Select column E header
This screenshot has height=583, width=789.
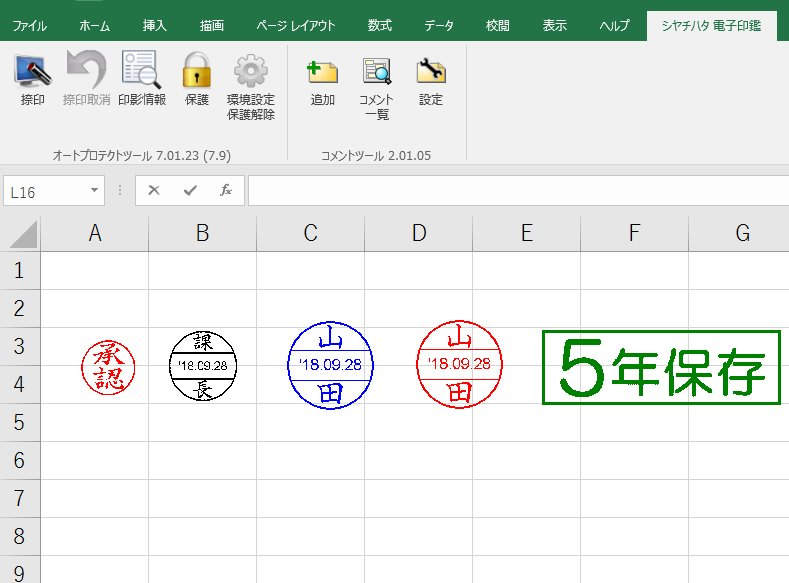(526, 233)
